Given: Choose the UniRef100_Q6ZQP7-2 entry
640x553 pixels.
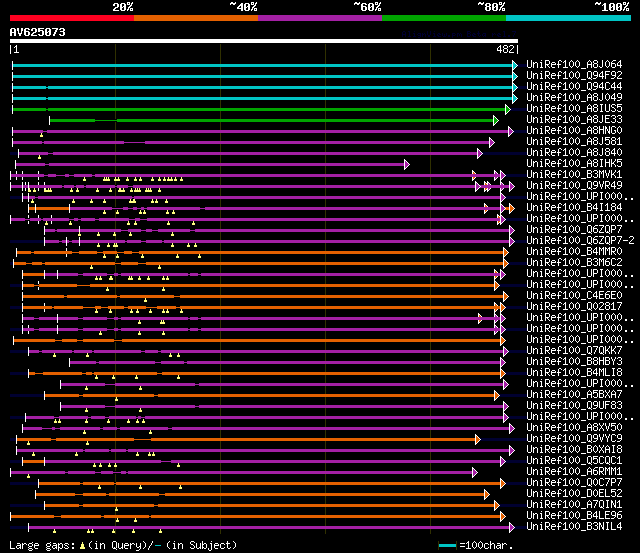Looking at the screenshot, I should (580, 241).
